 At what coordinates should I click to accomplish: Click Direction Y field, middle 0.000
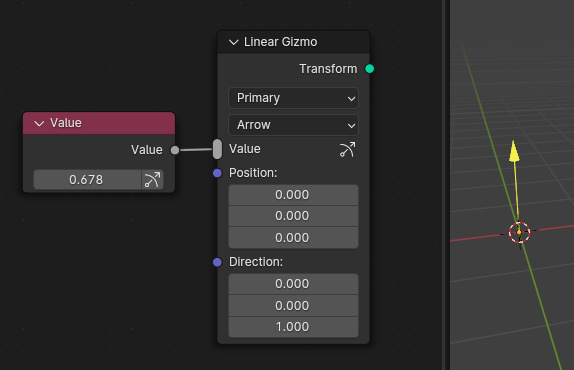tap(293, 305)
